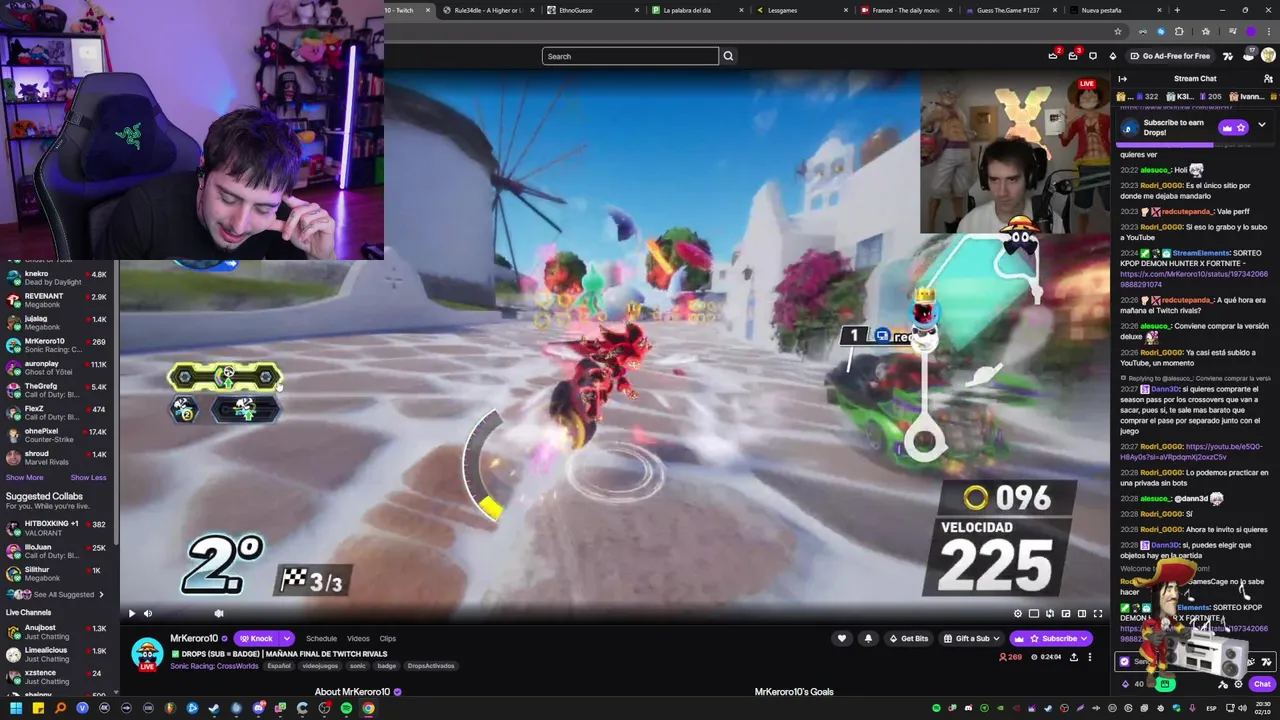
Task: Open Anujbost Just Chatting live channel
Action: pyautogui.click(x=60, y=632)
